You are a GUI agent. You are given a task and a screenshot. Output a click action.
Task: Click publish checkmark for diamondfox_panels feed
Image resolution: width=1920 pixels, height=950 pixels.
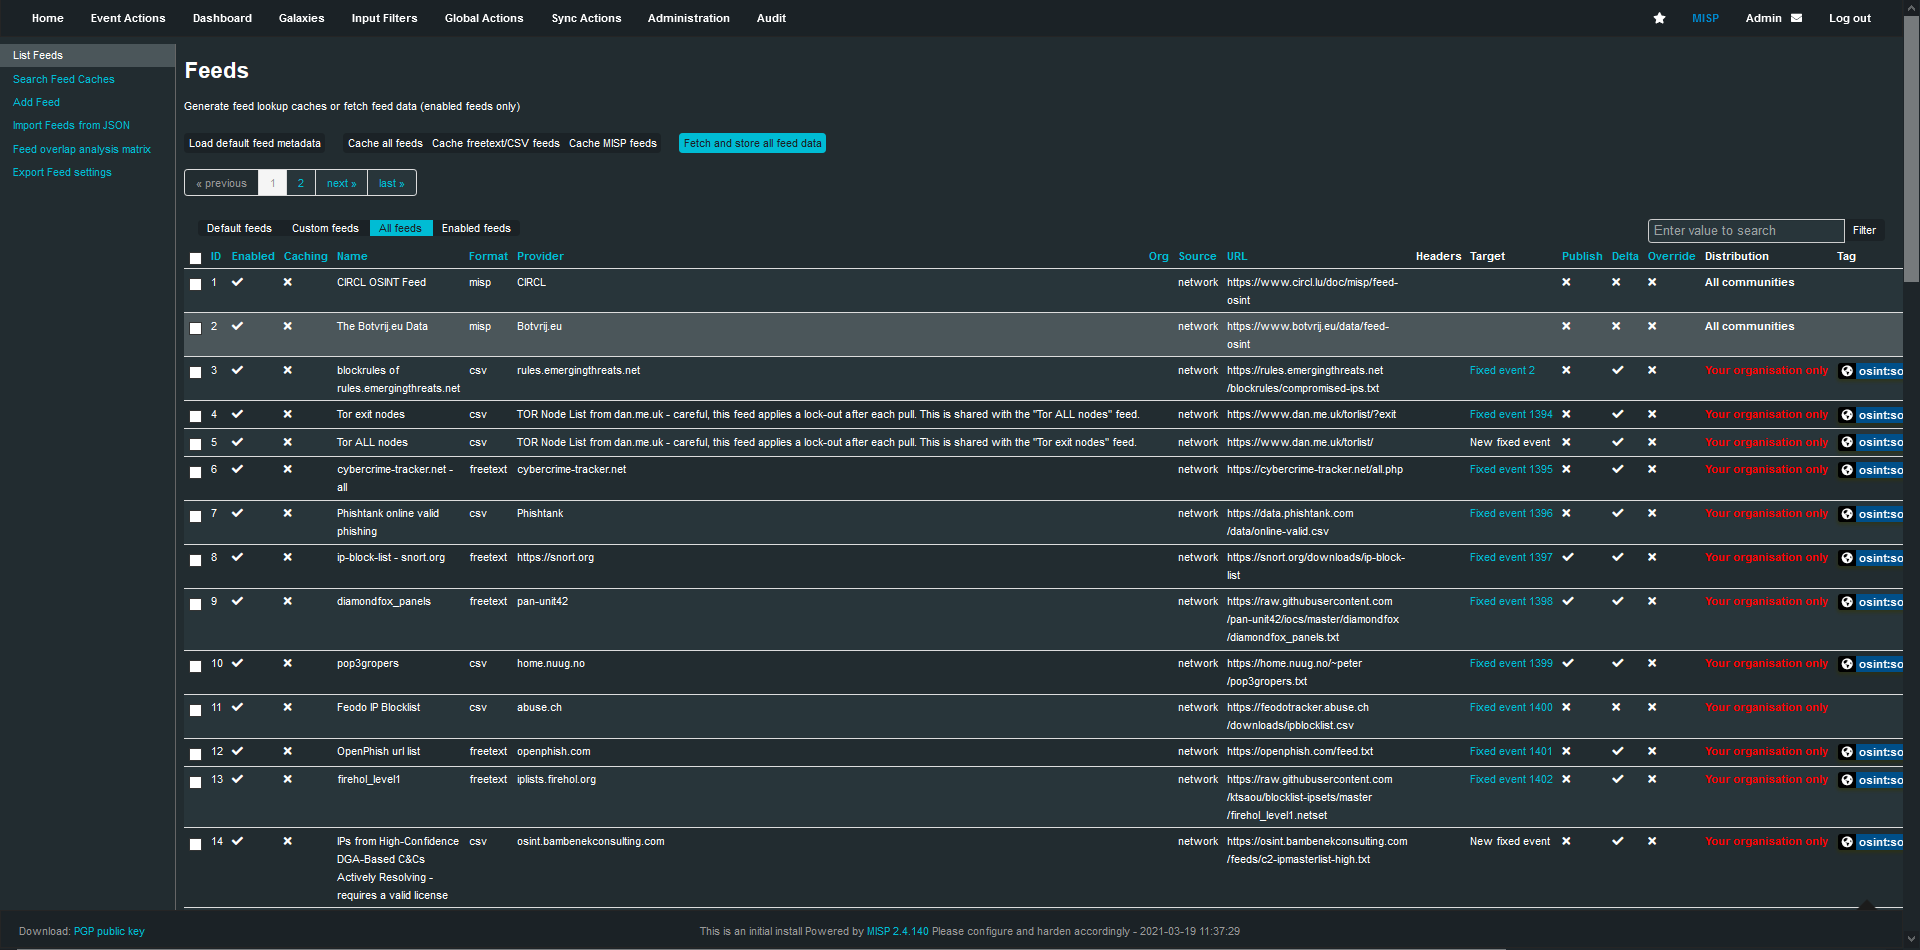1568,601
